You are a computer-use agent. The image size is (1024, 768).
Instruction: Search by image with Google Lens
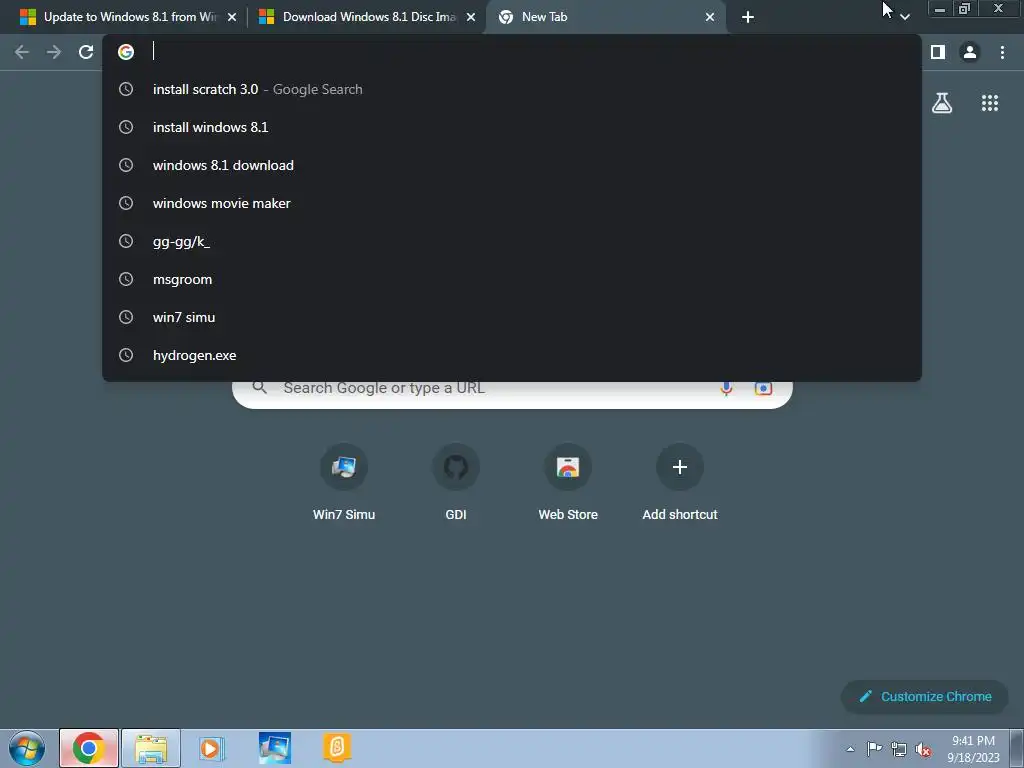tap(763, 388)
